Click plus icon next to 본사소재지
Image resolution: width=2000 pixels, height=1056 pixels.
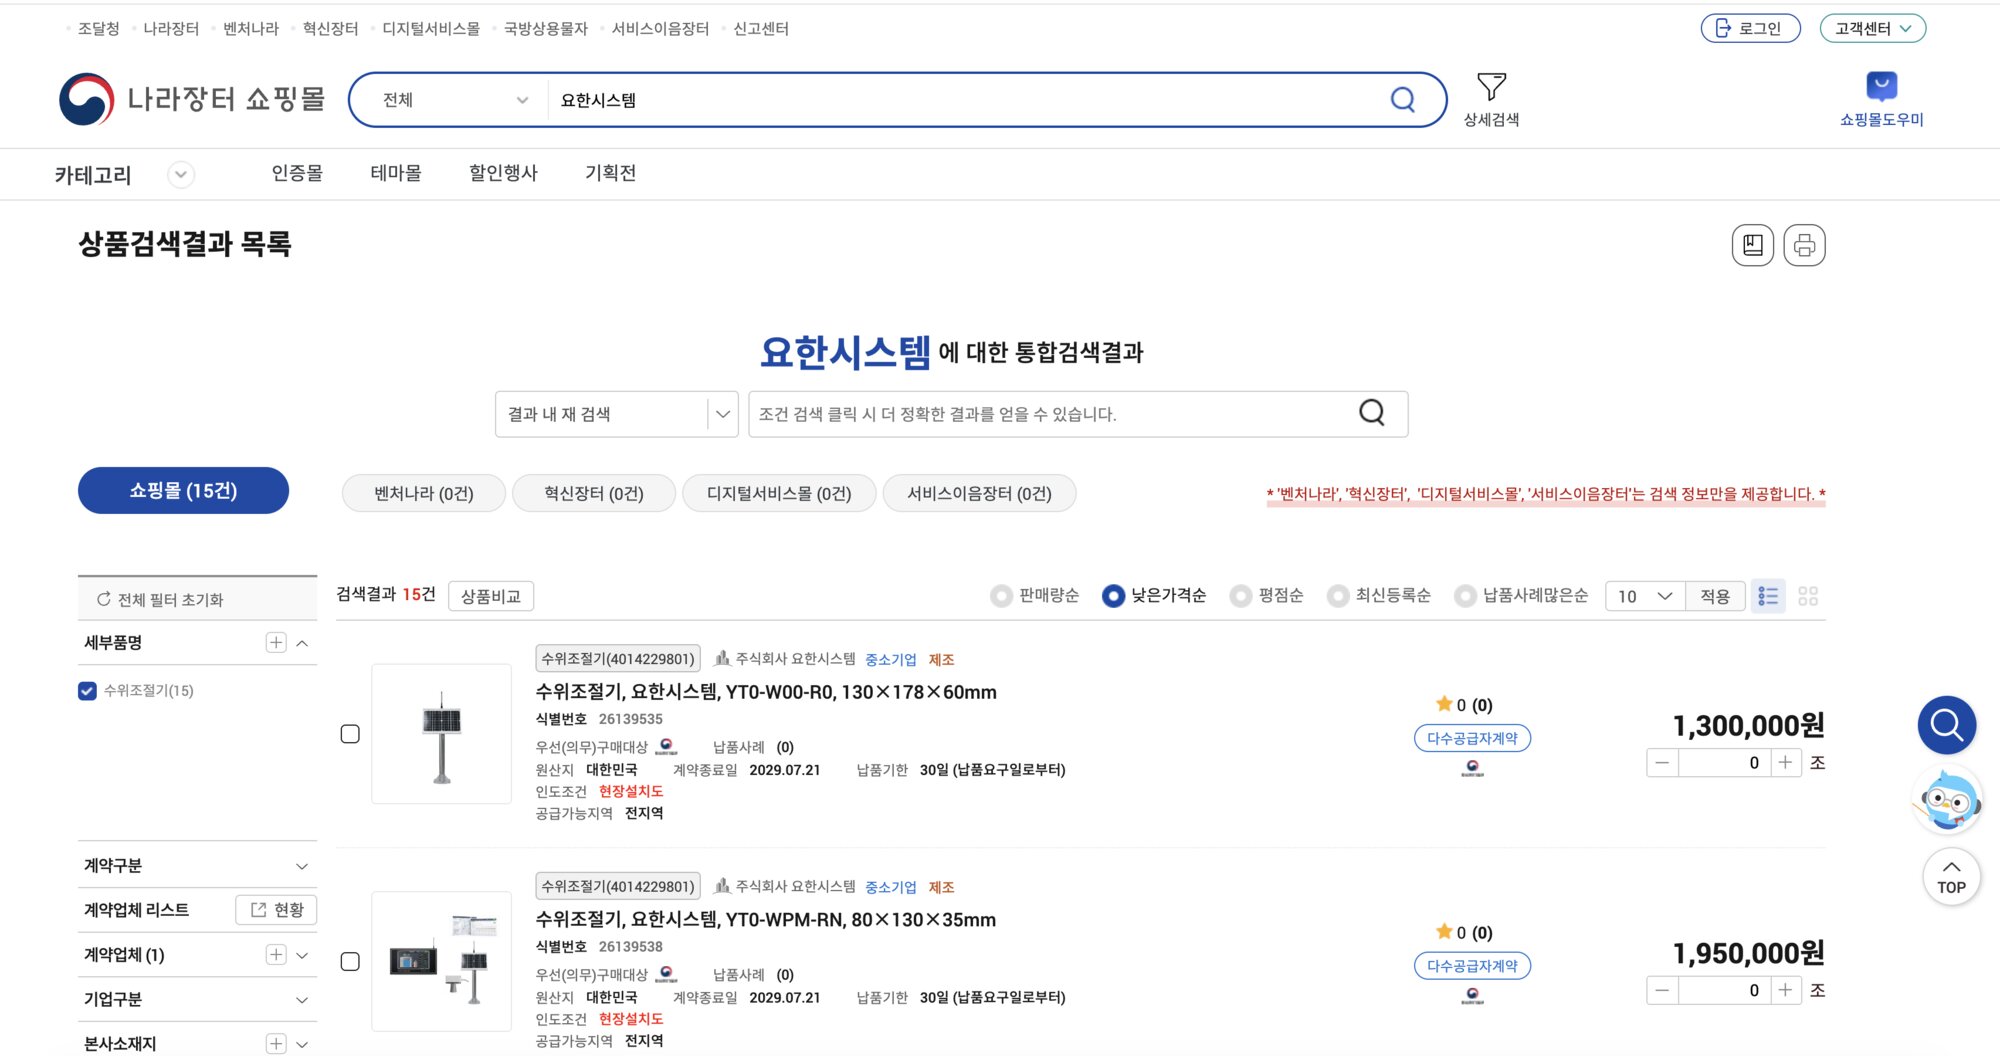coord(276,1043)
